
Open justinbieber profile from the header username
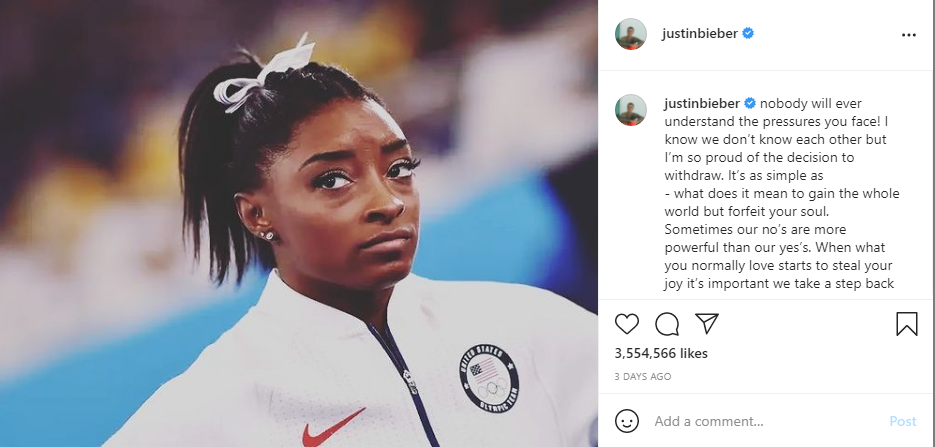point(700,34)
